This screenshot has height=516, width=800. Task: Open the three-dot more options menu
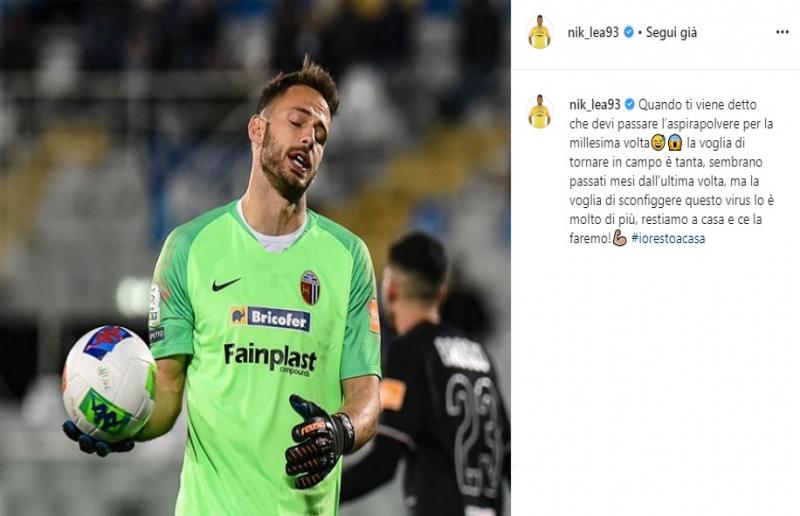coord(782,32)
